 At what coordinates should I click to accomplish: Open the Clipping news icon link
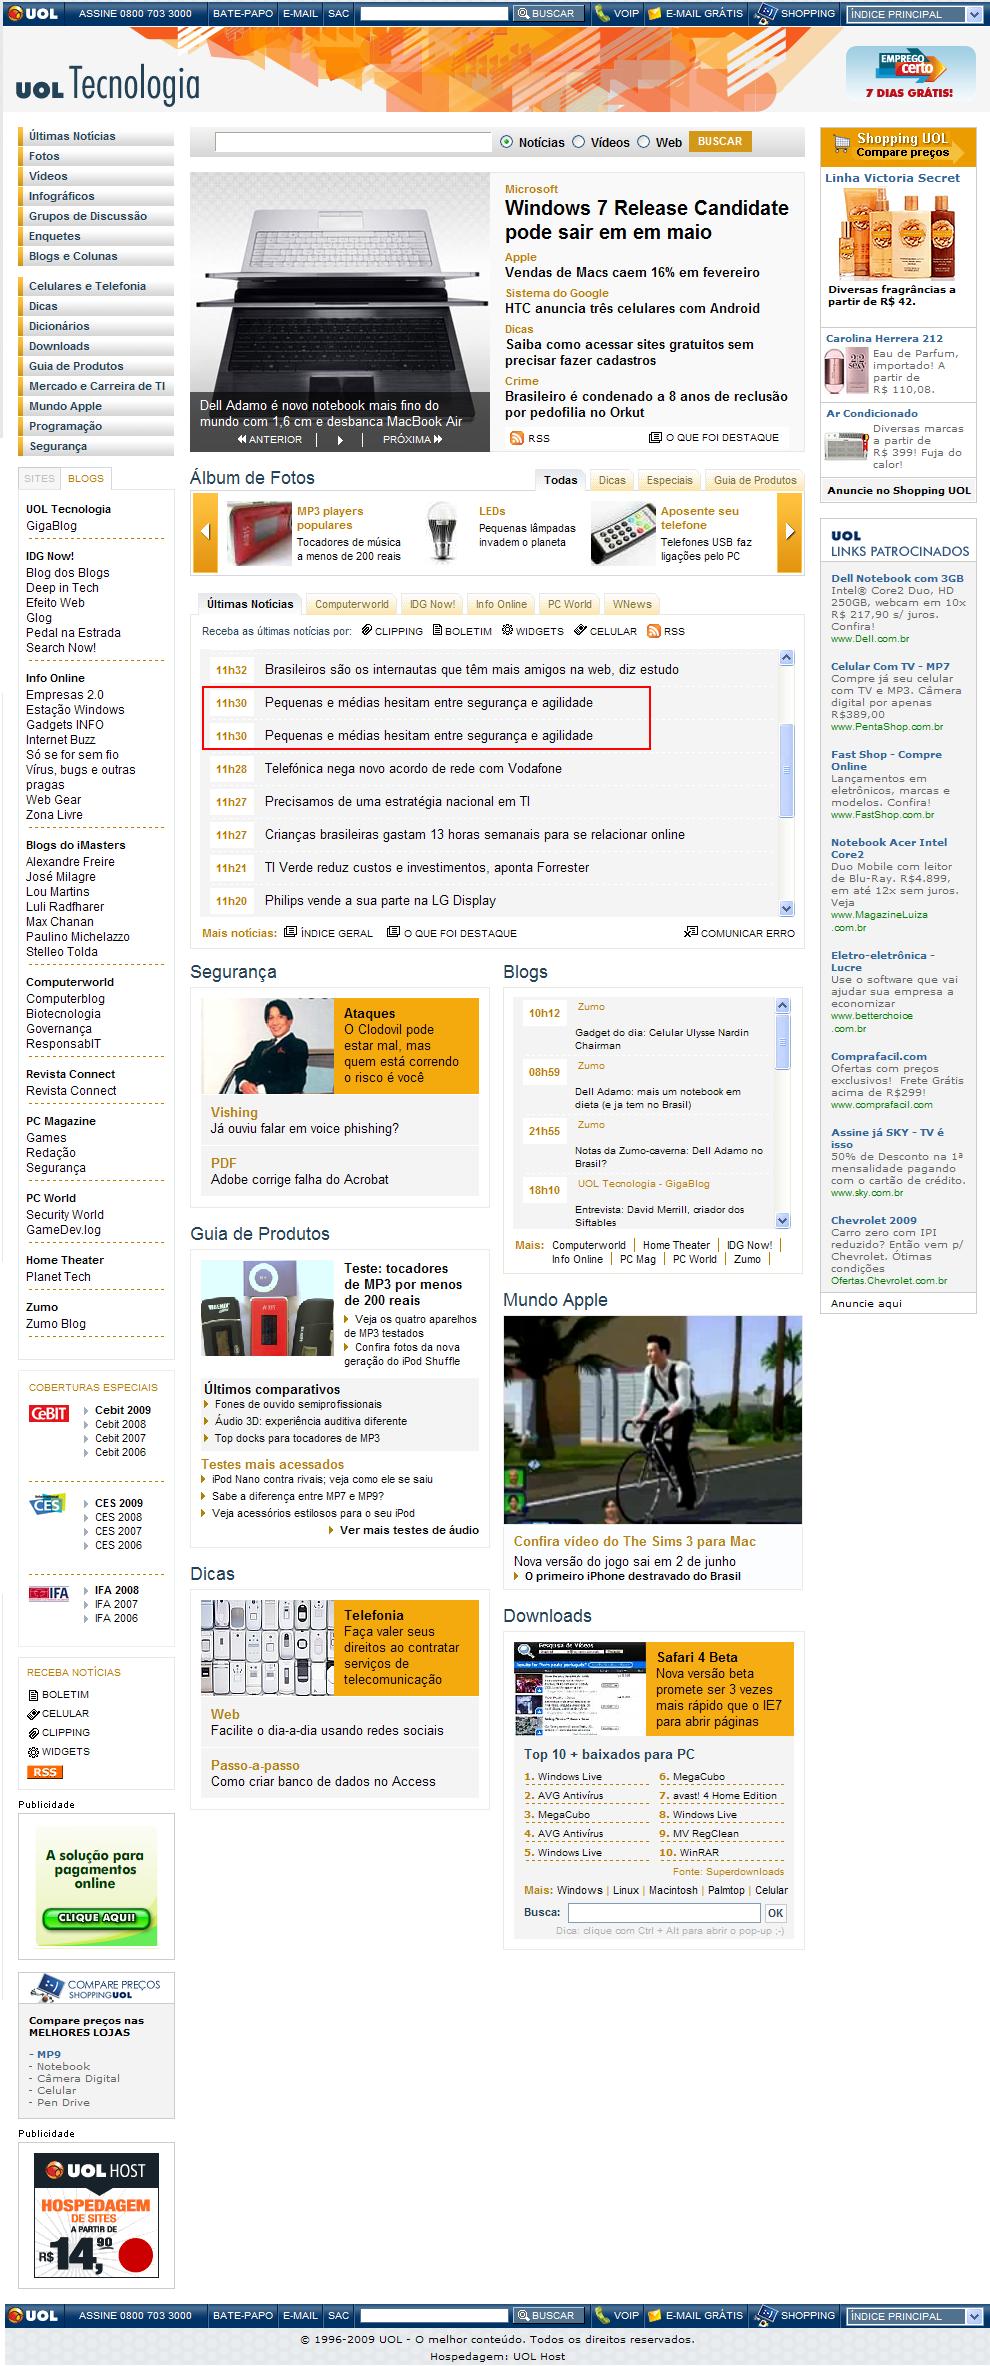coord(367,631)
